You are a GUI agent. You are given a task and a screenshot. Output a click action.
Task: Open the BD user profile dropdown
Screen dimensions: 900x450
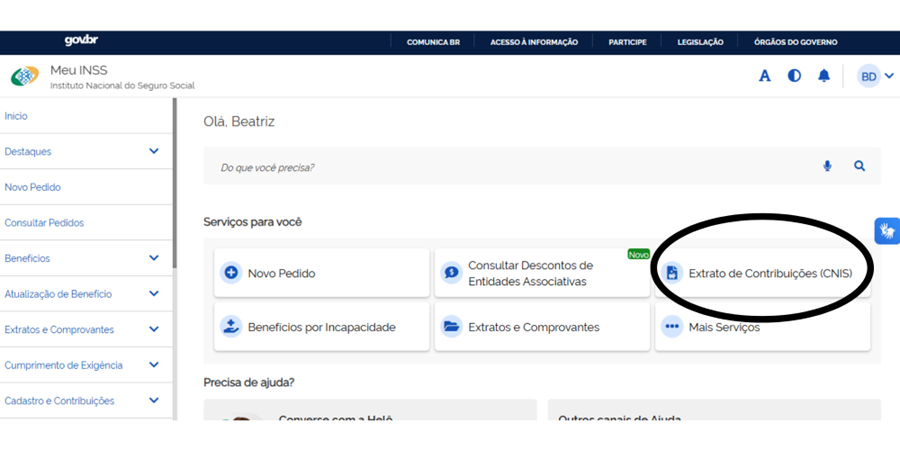[x=875, y=77]
